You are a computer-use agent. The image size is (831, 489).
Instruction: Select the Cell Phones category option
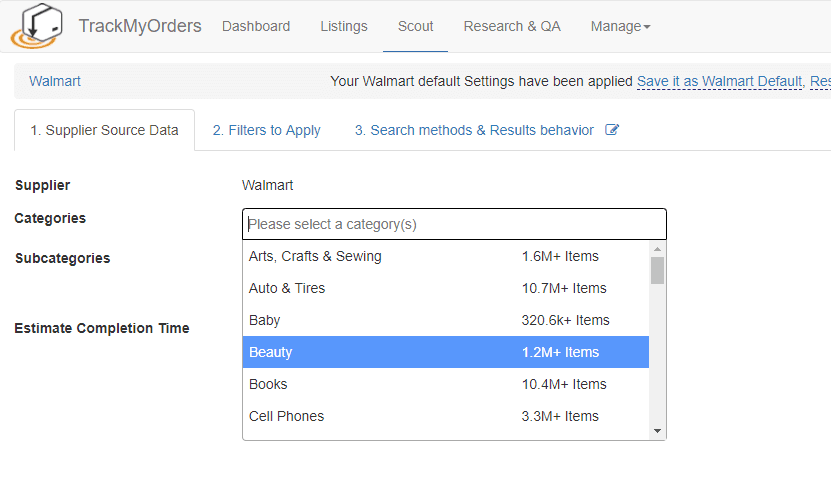click(x=446, y=416)
